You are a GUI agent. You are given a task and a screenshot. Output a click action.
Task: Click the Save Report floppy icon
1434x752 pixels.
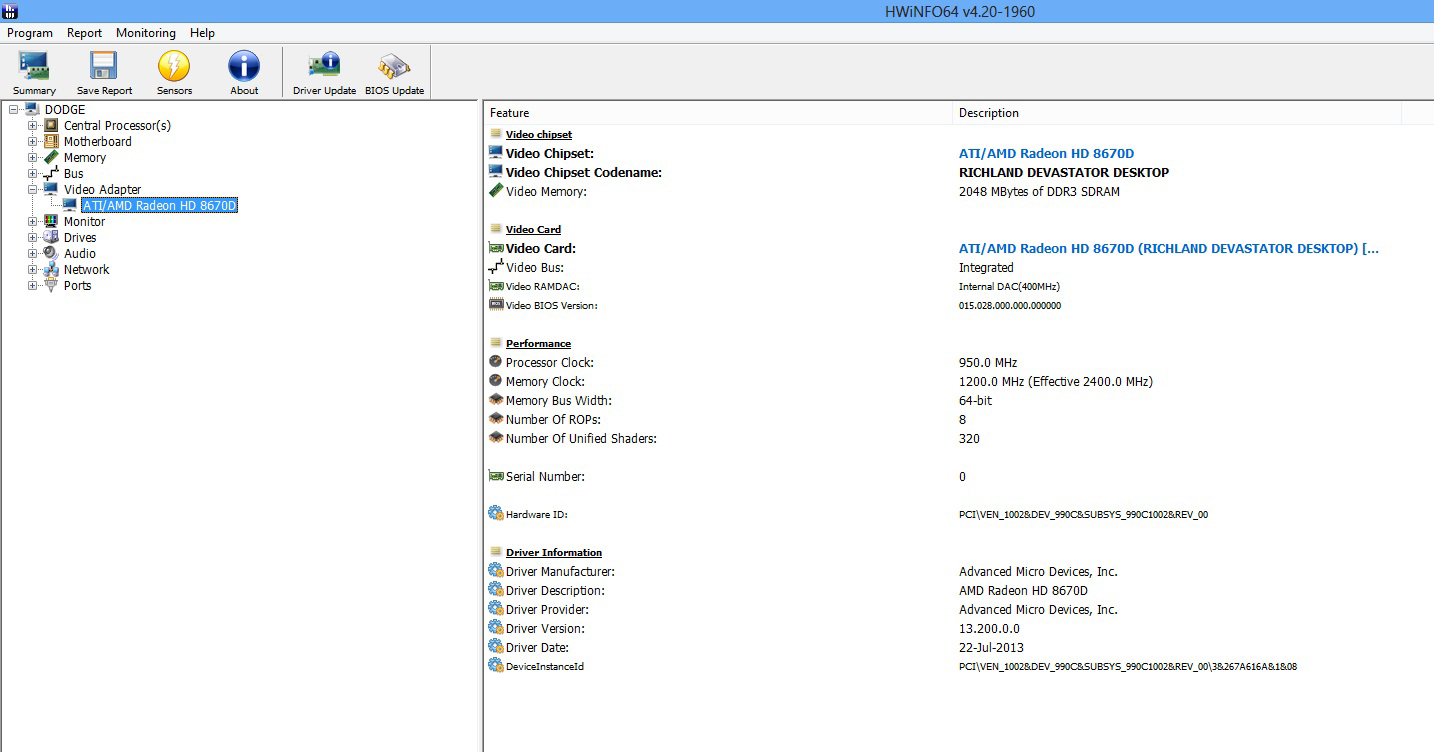[x=104, y=66]
